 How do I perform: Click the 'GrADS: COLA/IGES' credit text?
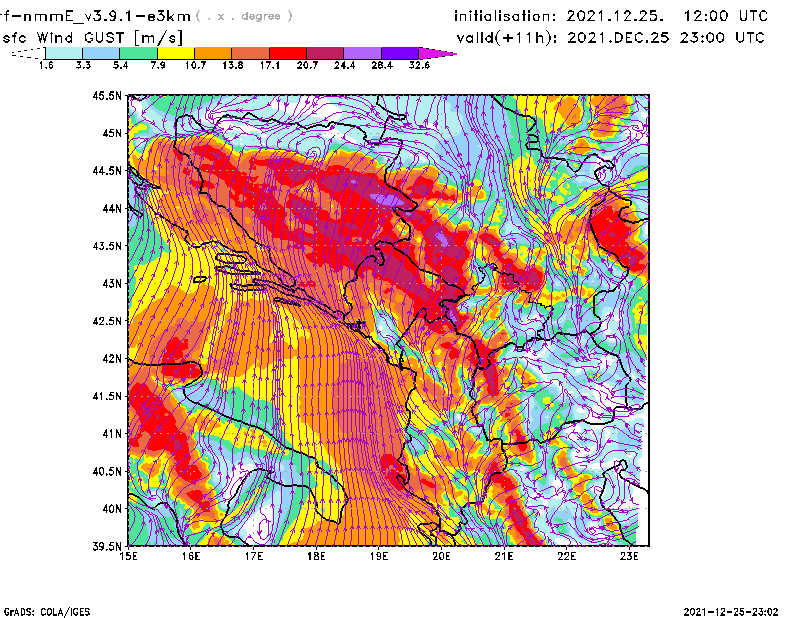47,612
